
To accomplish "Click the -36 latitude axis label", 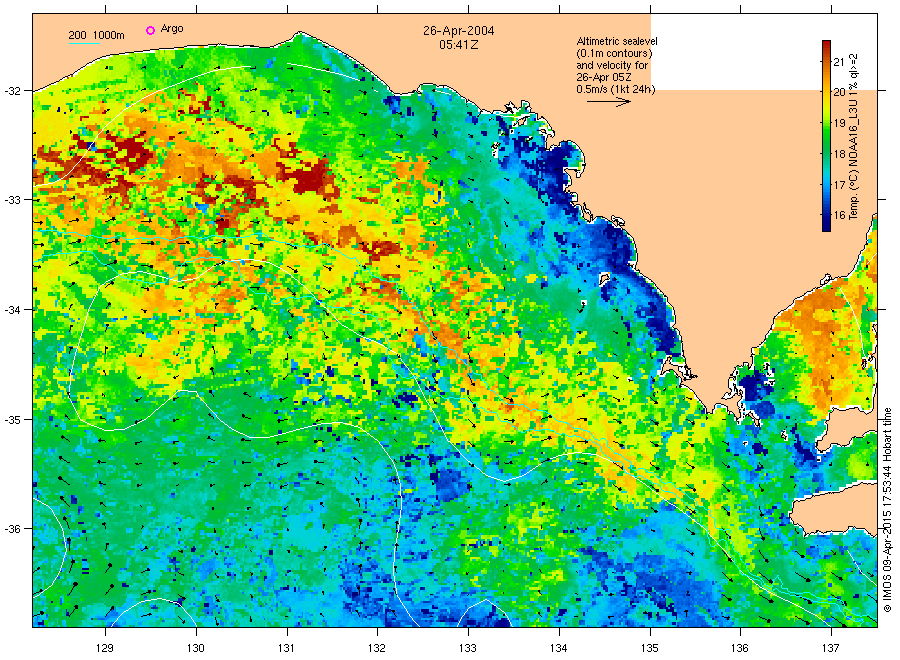I will point(12,529).
